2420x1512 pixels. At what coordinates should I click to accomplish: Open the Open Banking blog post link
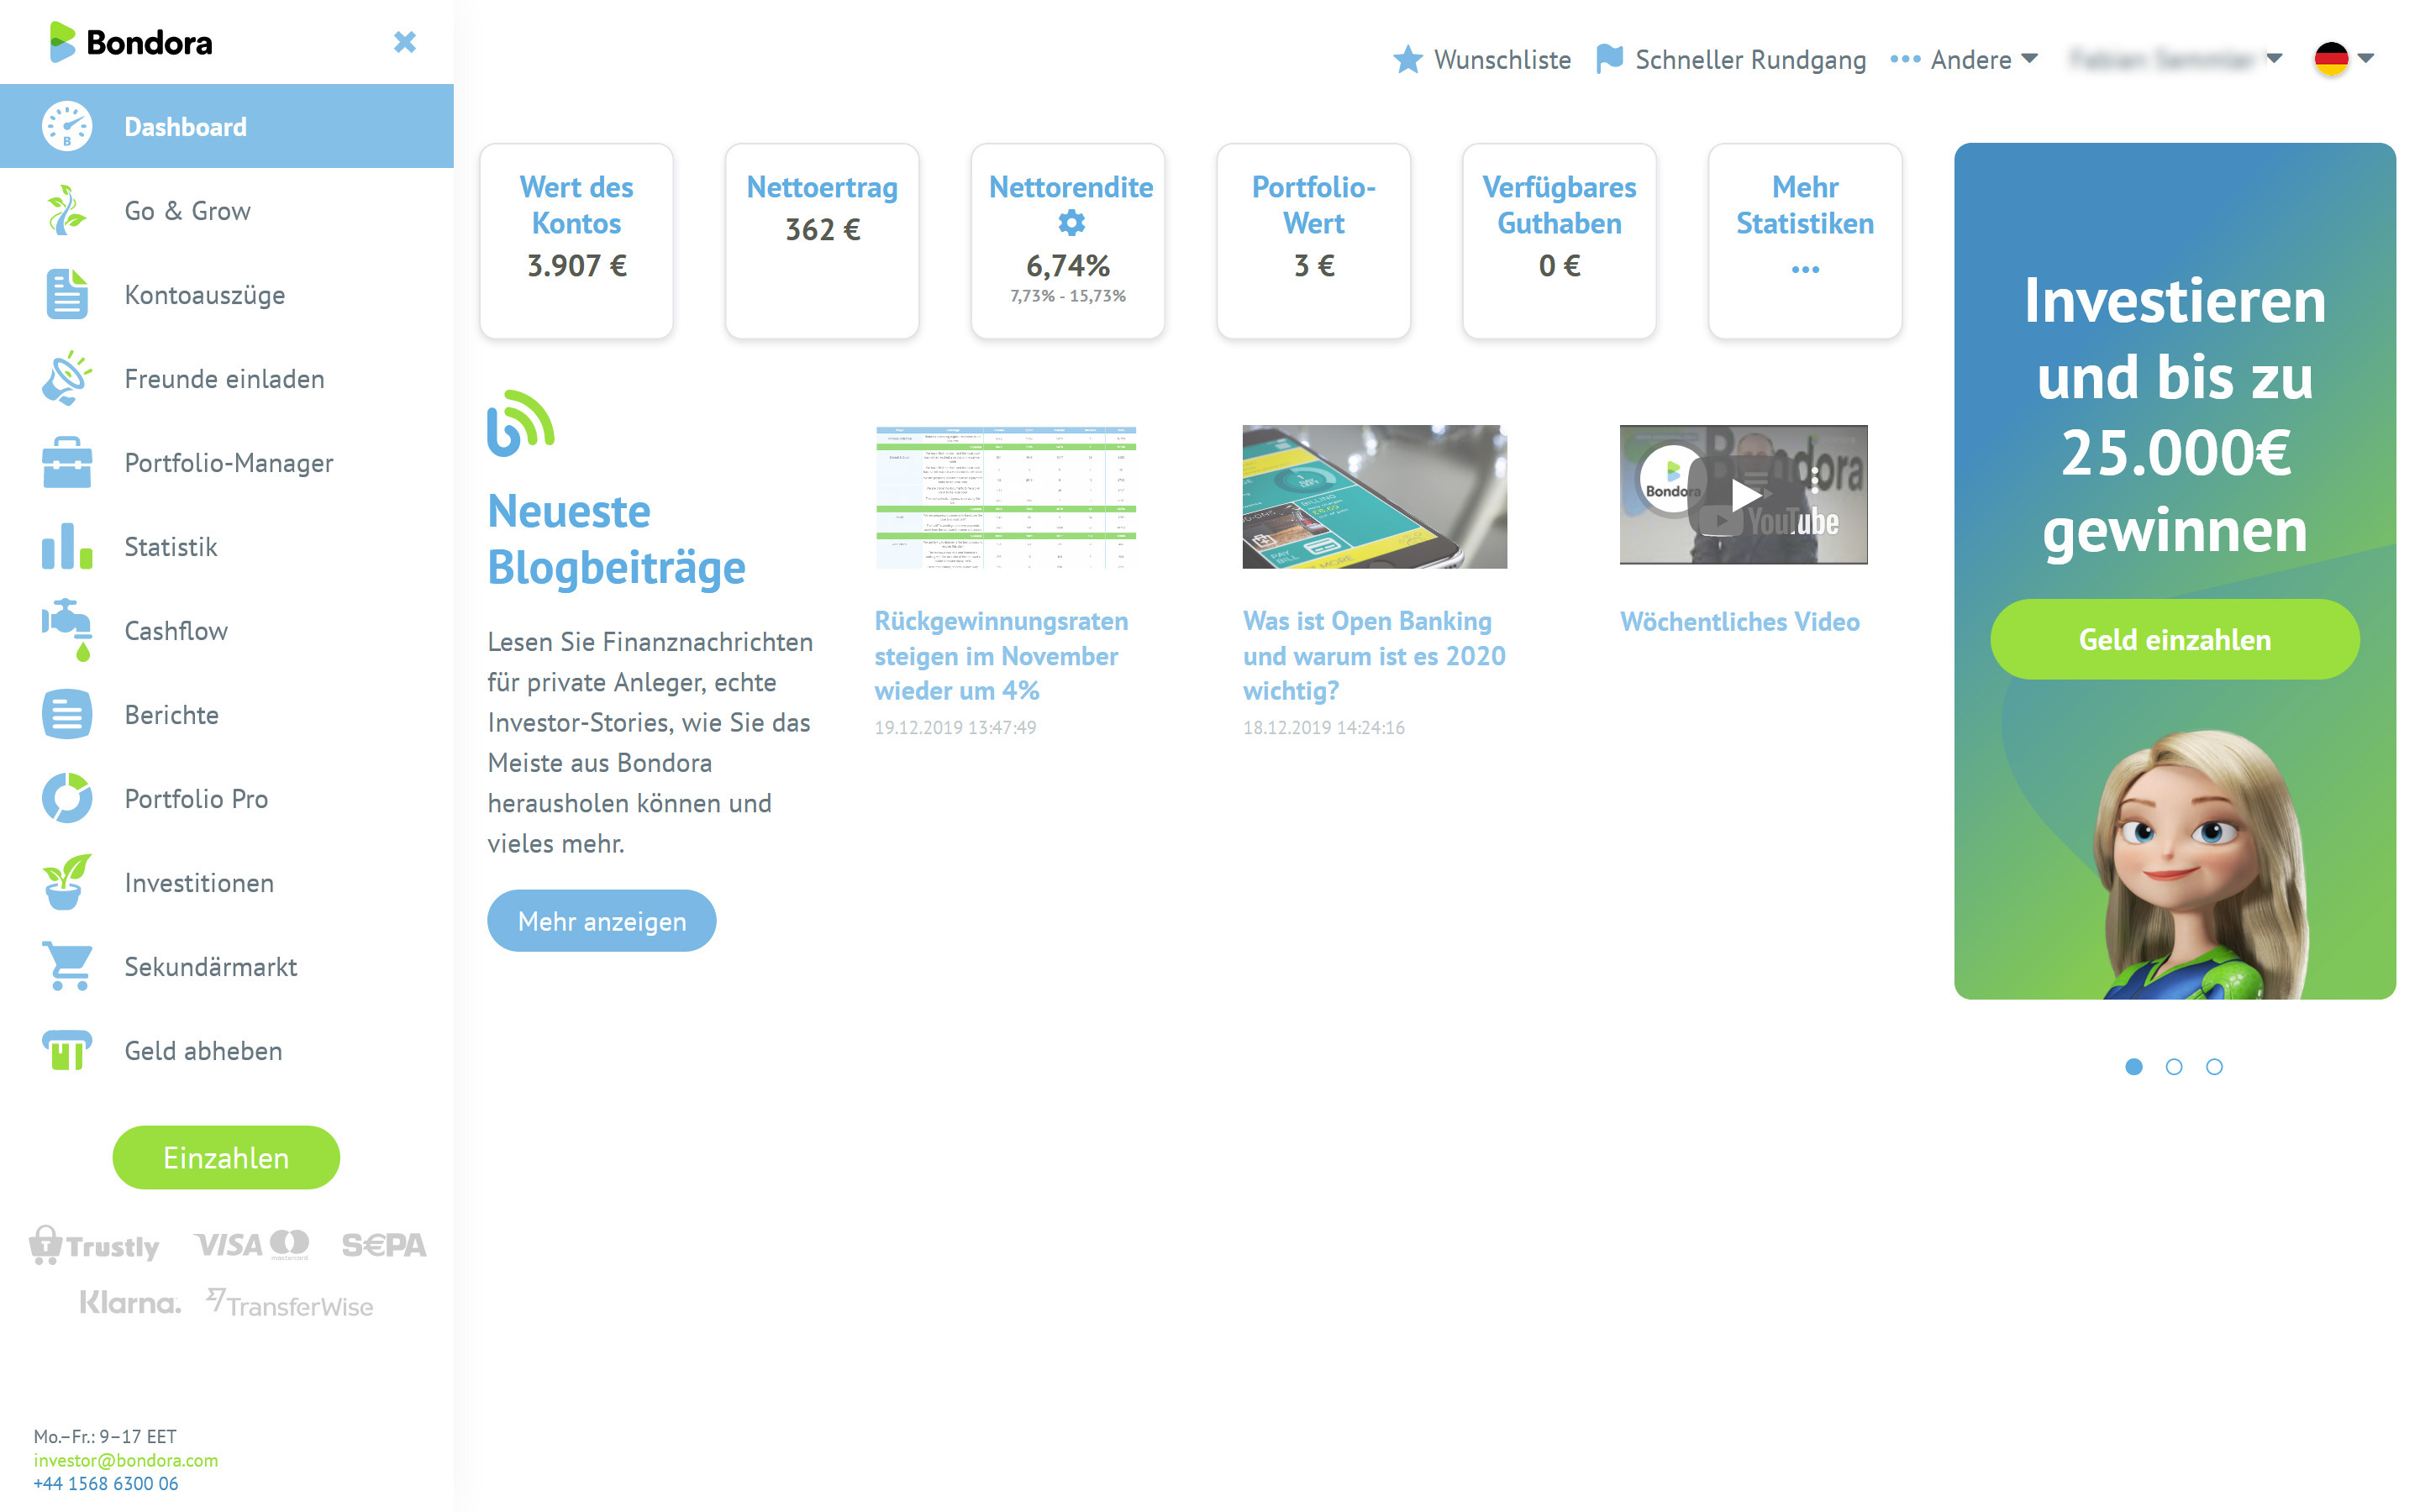click(x=1374, y=655)
